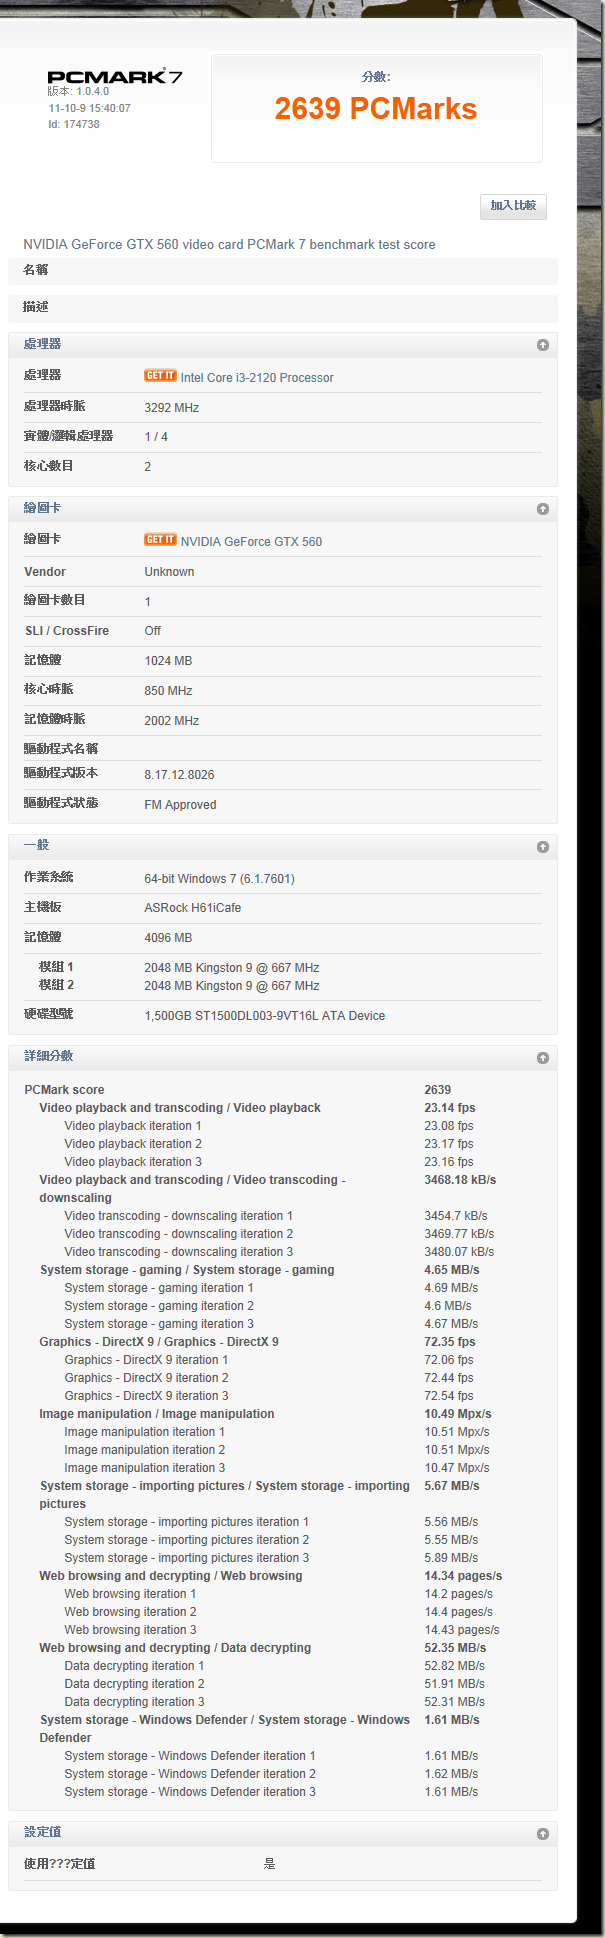
Task: Click GET IT badge next to NVIDIA GeForce GTX 560
Action: pyautogui.click(x=160, y=540)
